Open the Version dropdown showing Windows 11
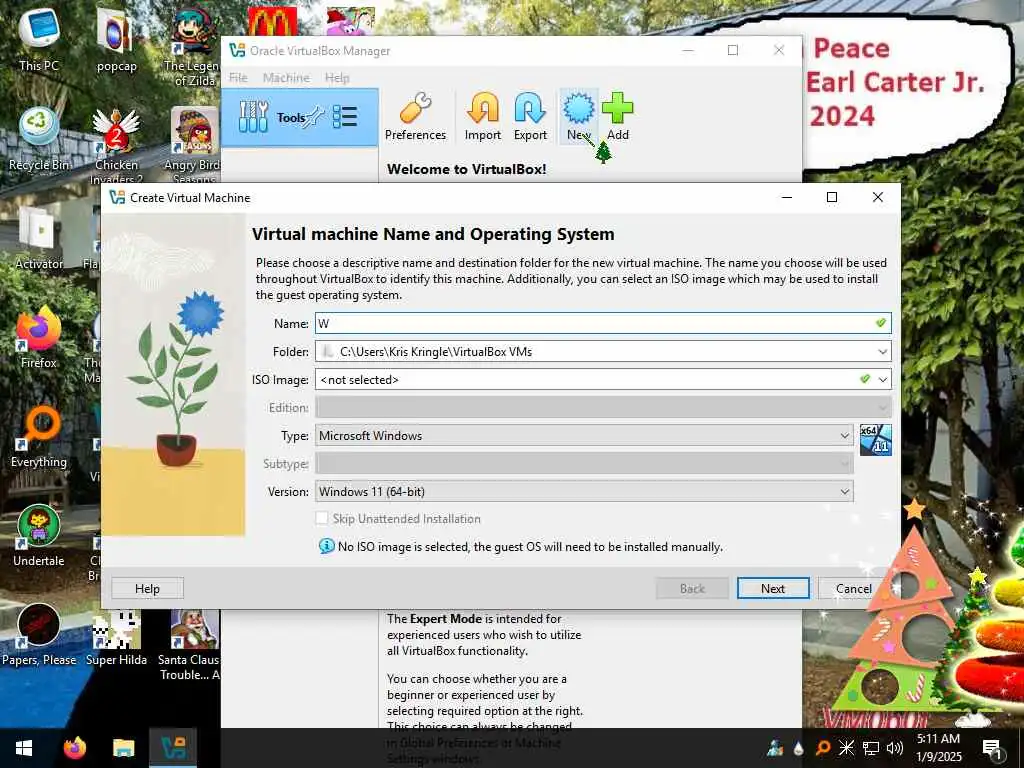Screen dimensions: 1024x768 584,492
